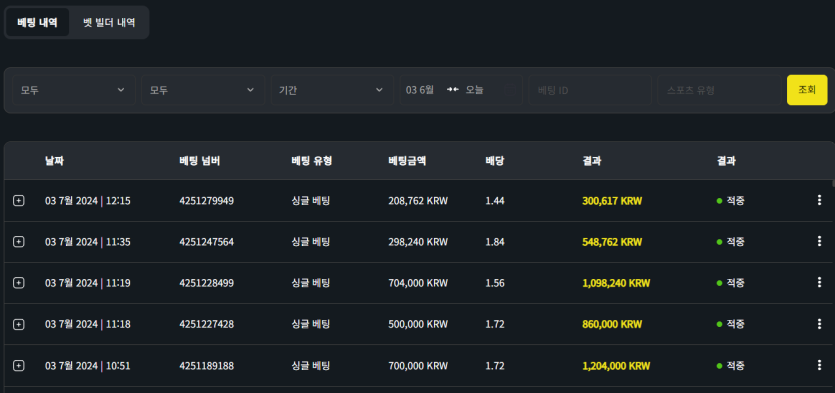Click the 배당 column header
The width and height of the screenshot is (835, 393).
[495, 161]
